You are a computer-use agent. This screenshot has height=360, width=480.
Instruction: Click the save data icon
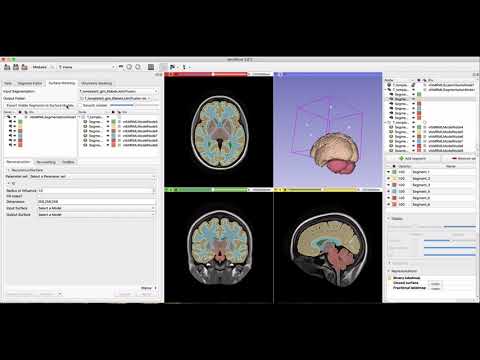point(24,67)
